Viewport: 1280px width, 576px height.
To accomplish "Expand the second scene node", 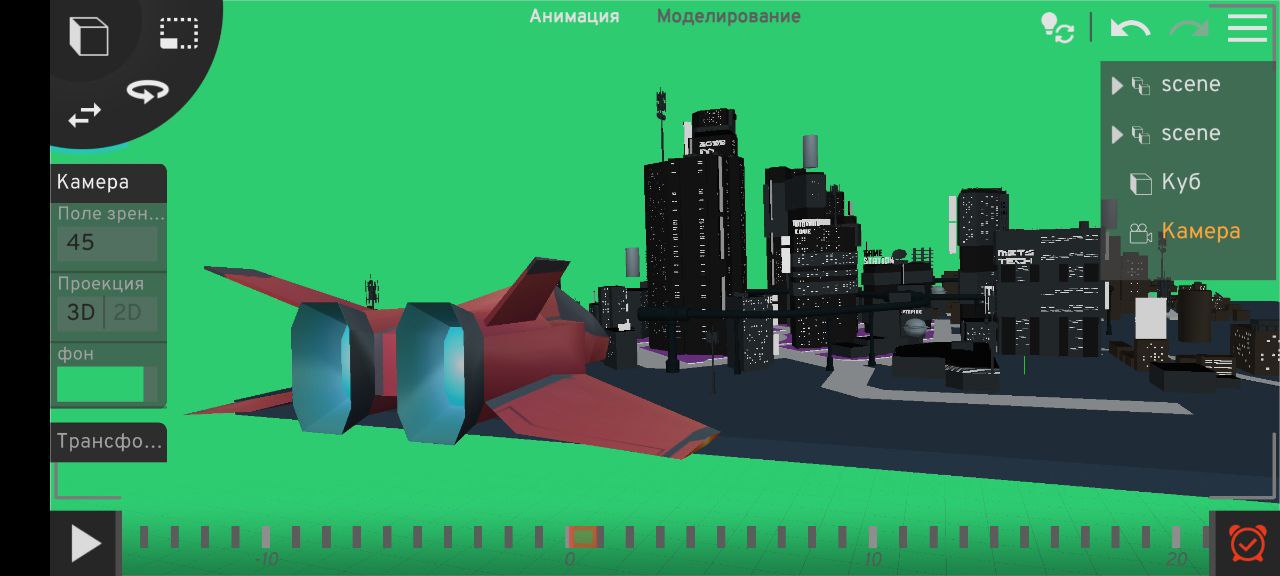I will coord(1117,134).
